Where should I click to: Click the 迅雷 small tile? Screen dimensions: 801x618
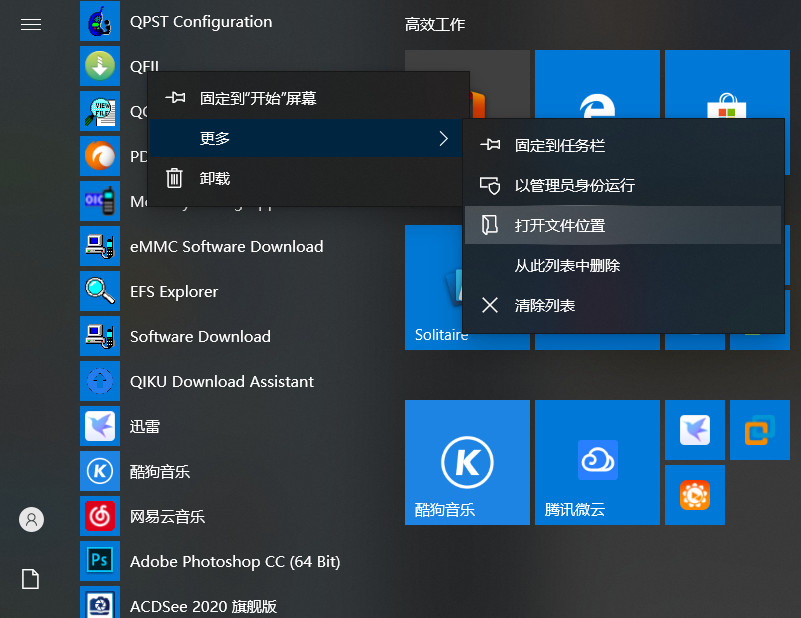tap(695, 430)
